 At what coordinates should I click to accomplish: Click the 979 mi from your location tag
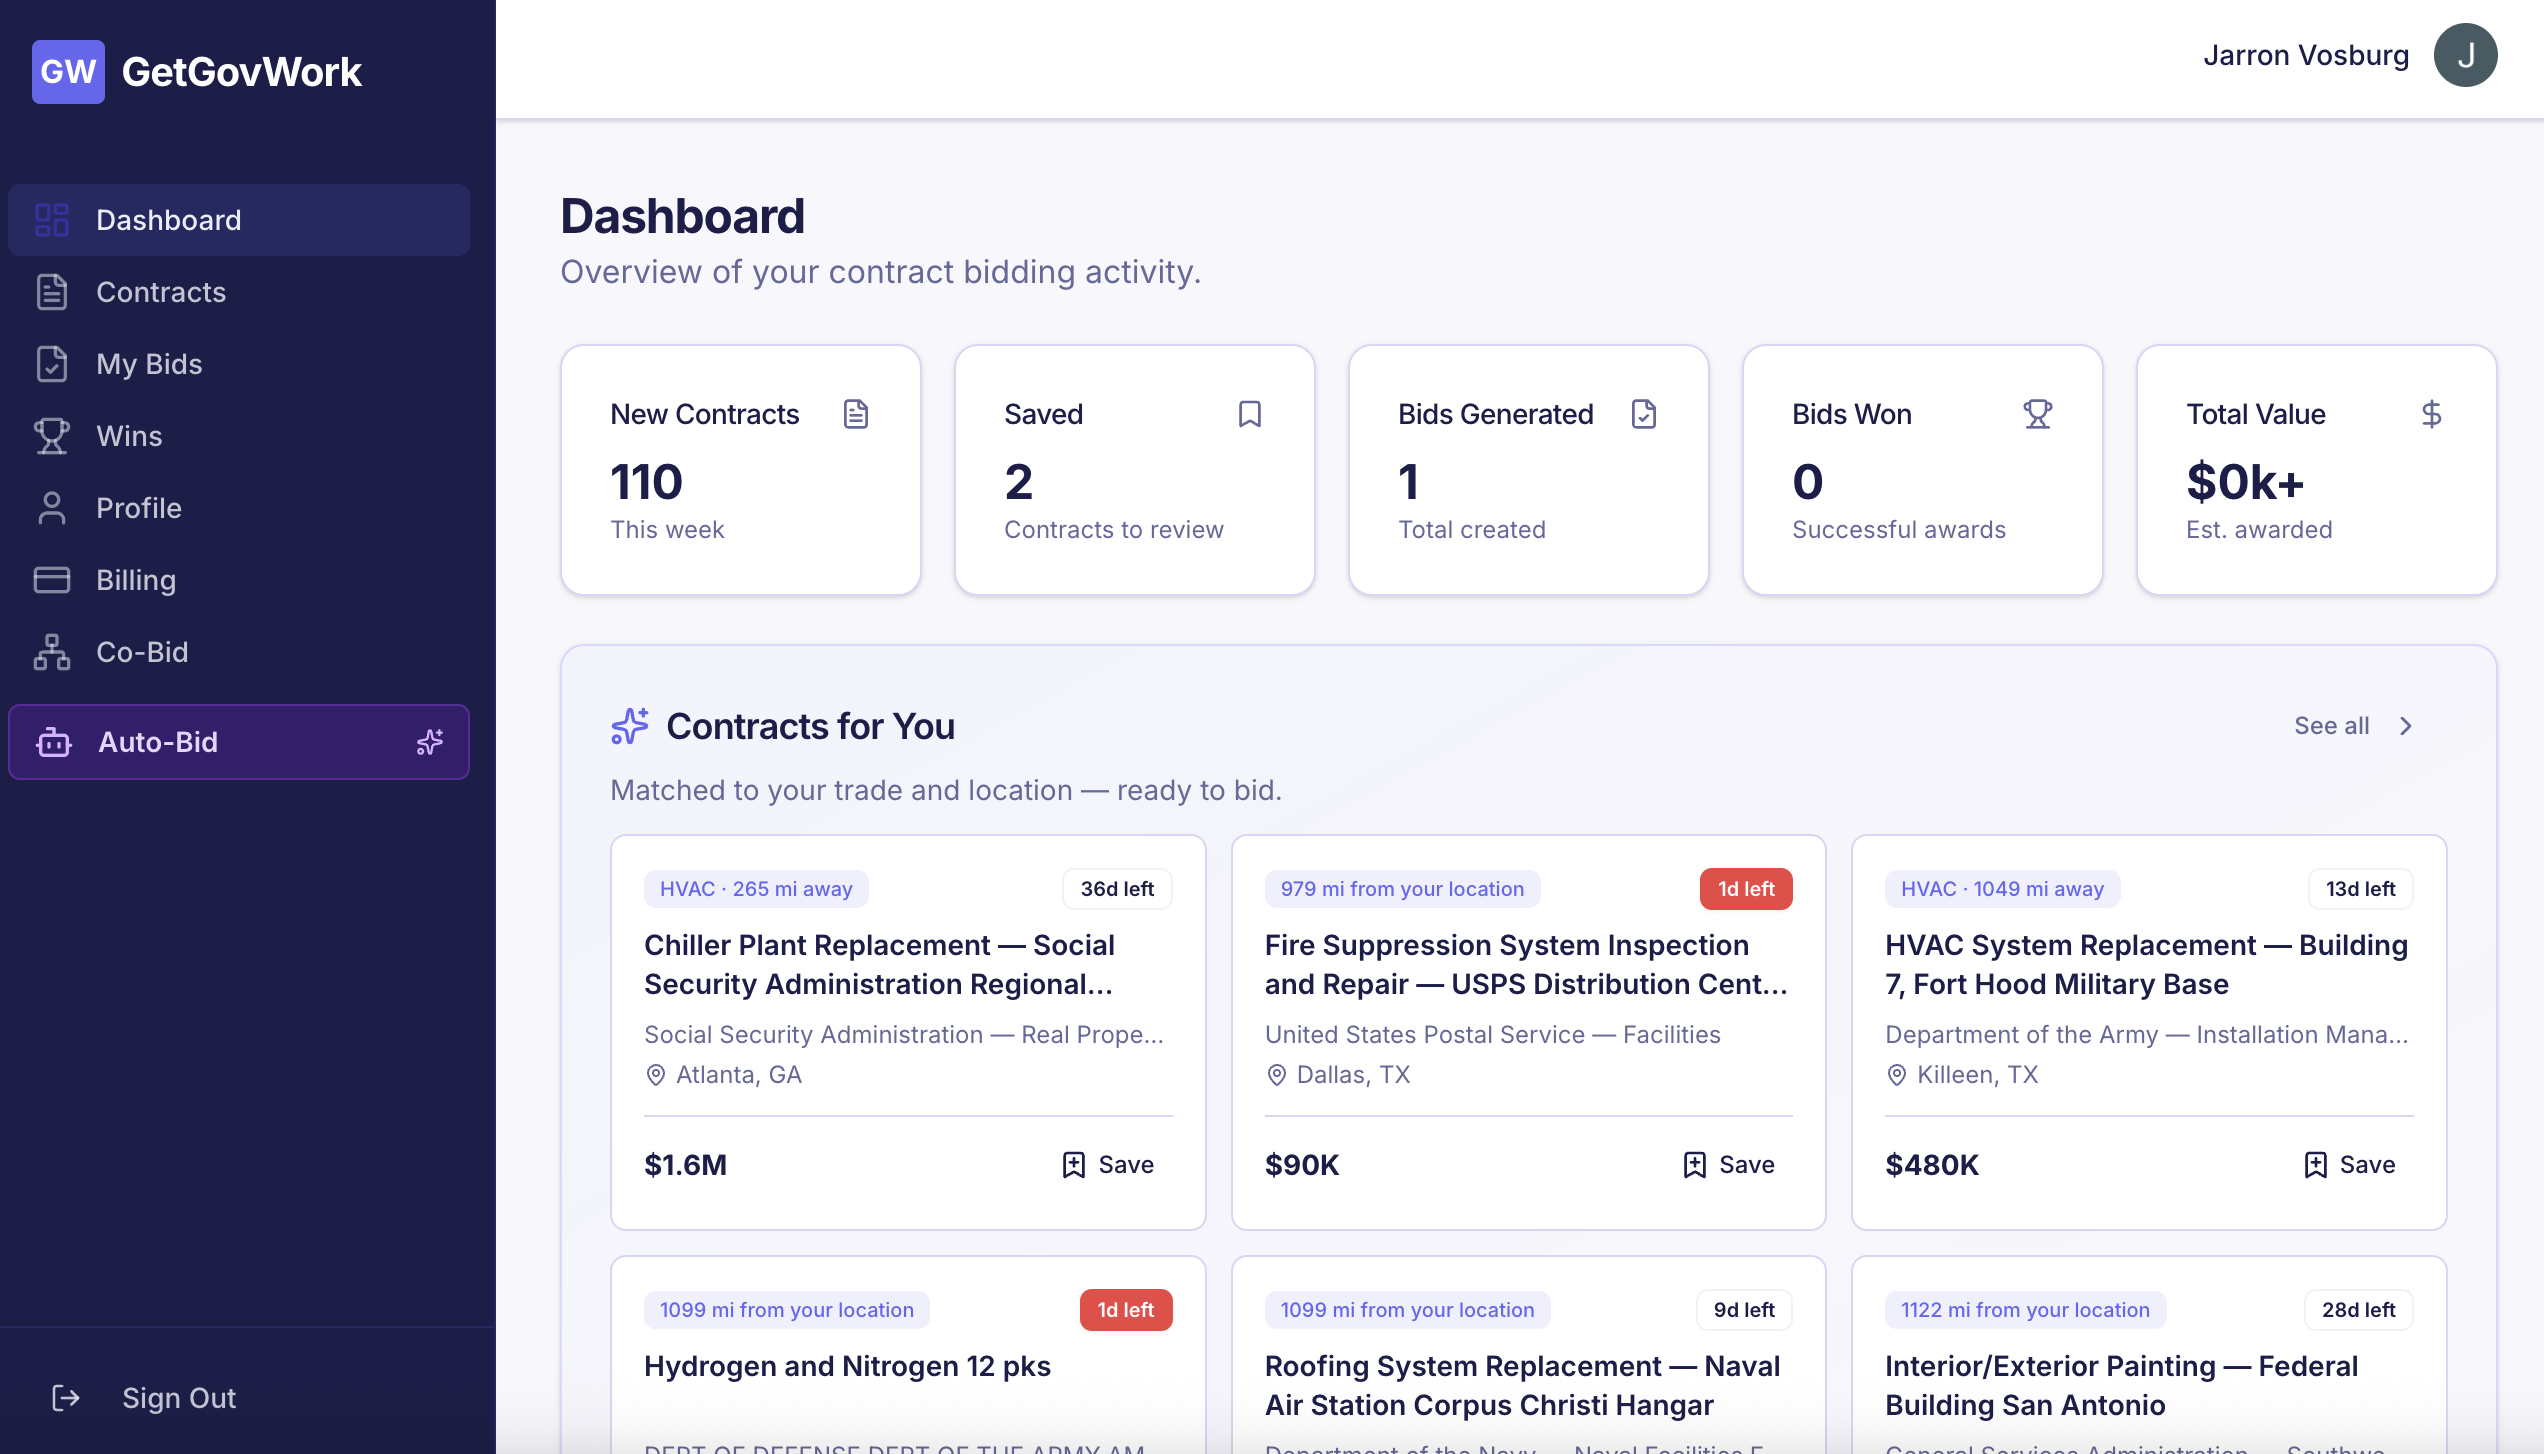[x=1402, y=889]
